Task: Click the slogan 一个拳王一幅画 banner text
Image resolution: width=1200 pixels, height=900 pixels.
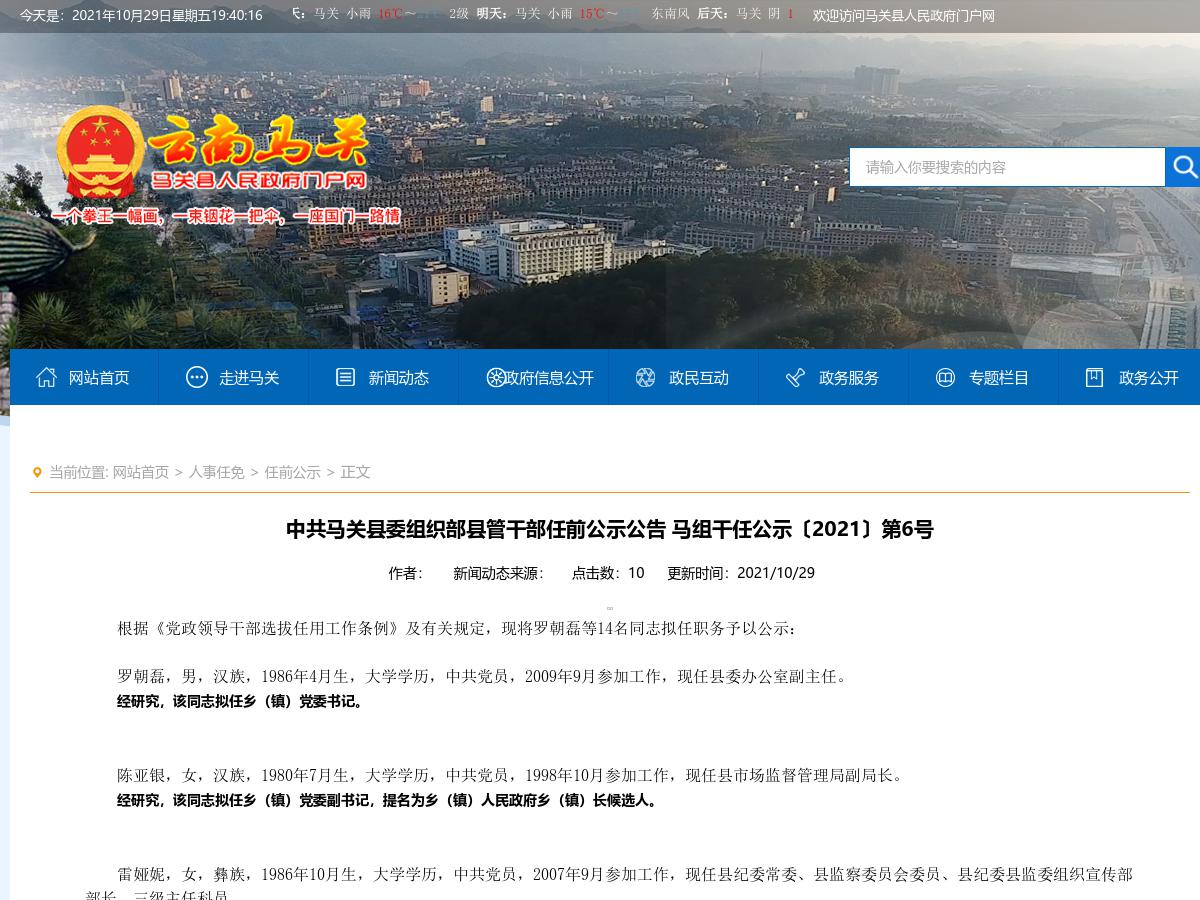Action: point(226,216)
